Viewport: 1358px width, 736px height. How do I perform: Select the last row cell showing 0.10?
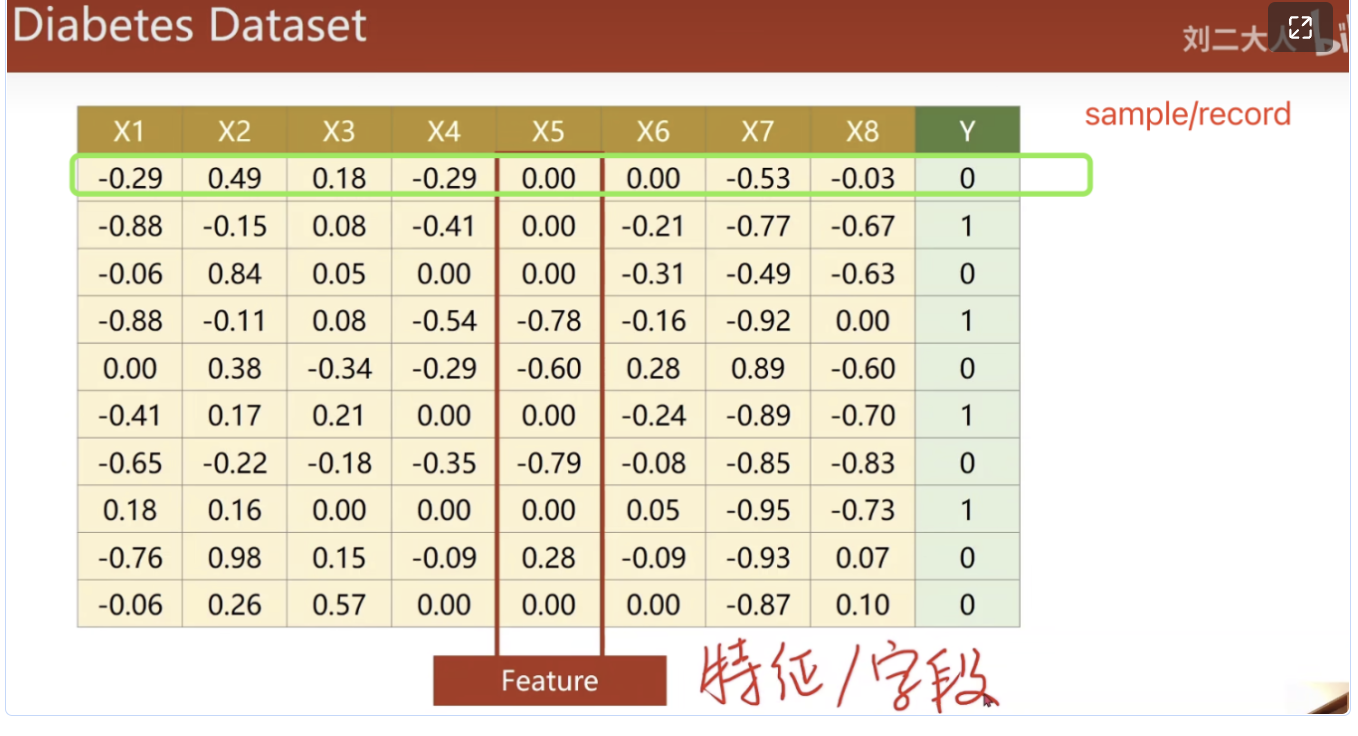pyautogui.click(x=862, y=604)
